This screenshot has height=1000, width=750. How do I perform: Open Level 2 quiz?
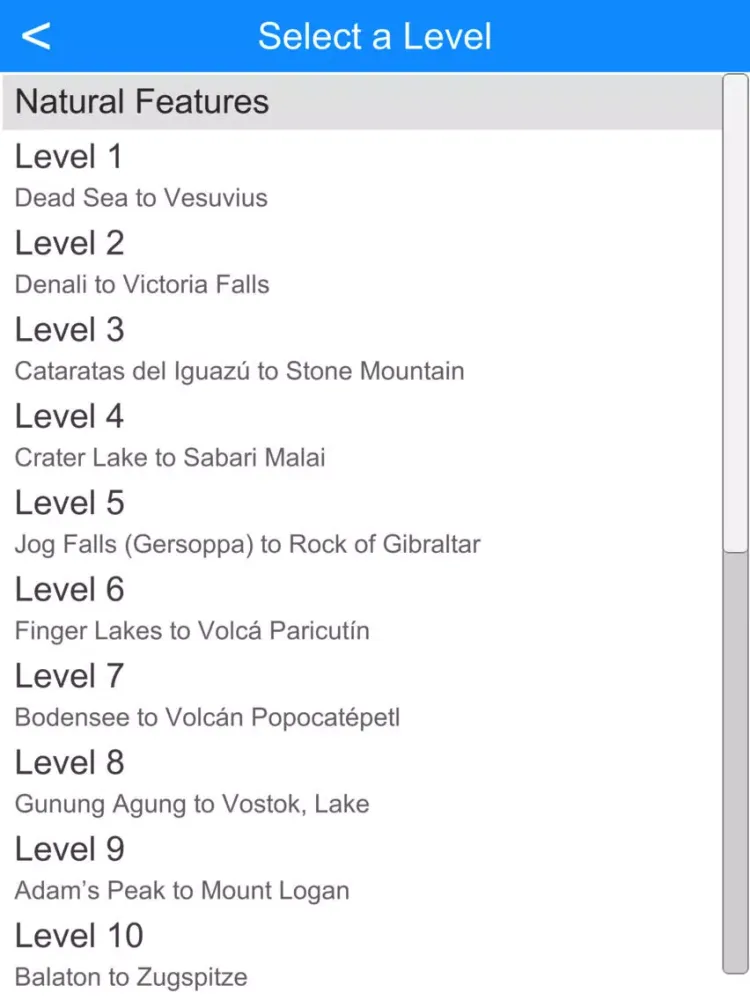[x=69, y=243]
